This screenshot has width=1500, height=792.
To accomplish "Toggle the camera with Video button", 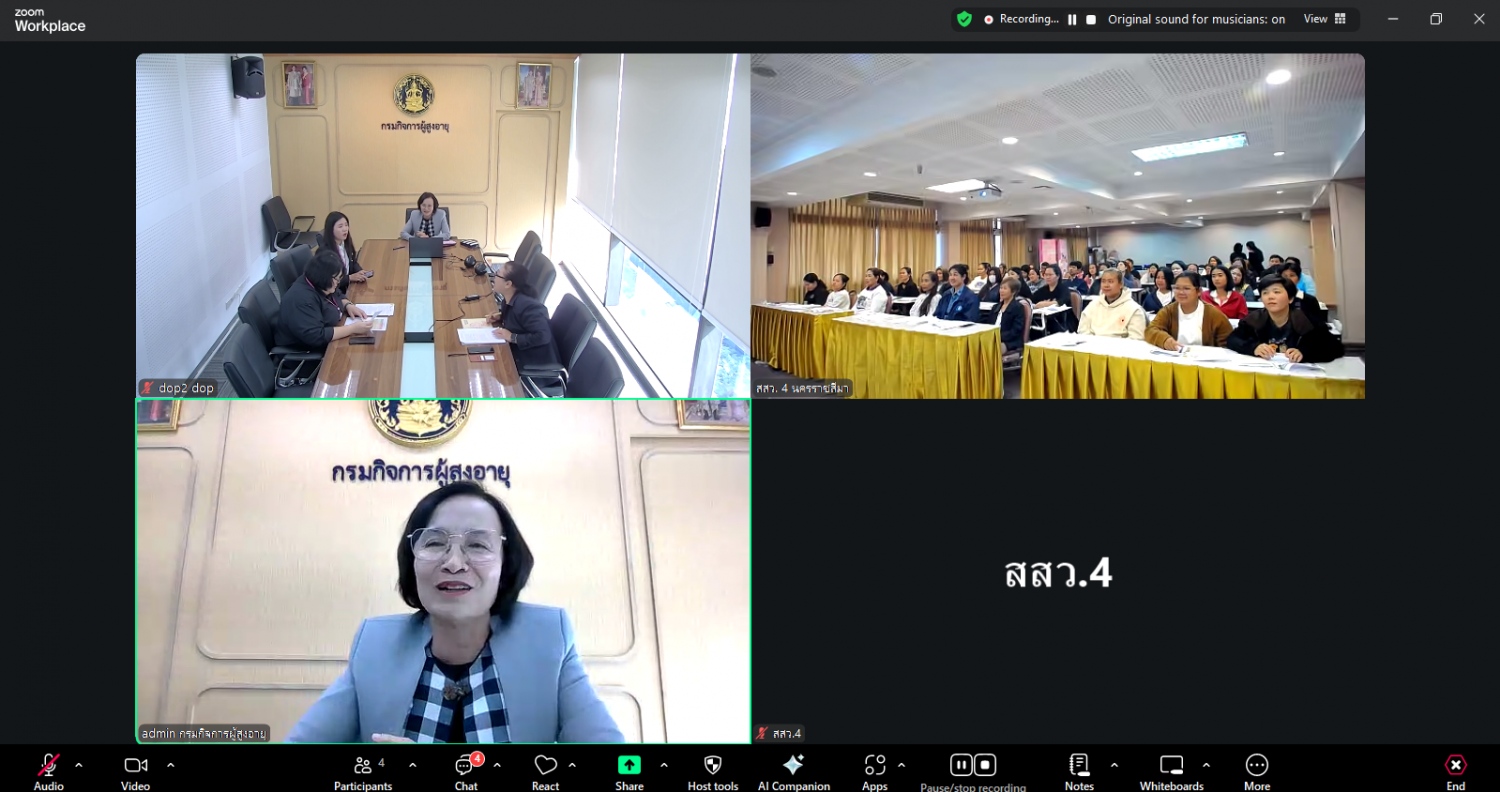I will click(x=135, y=766).
